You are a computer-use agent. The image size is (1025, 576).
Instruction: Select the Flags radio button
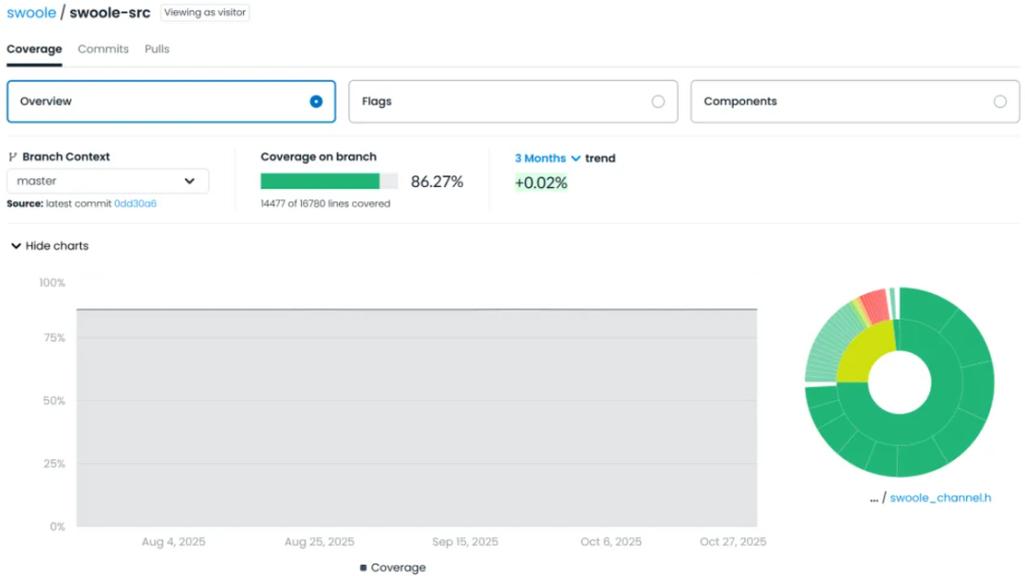(x=658, y=101)
